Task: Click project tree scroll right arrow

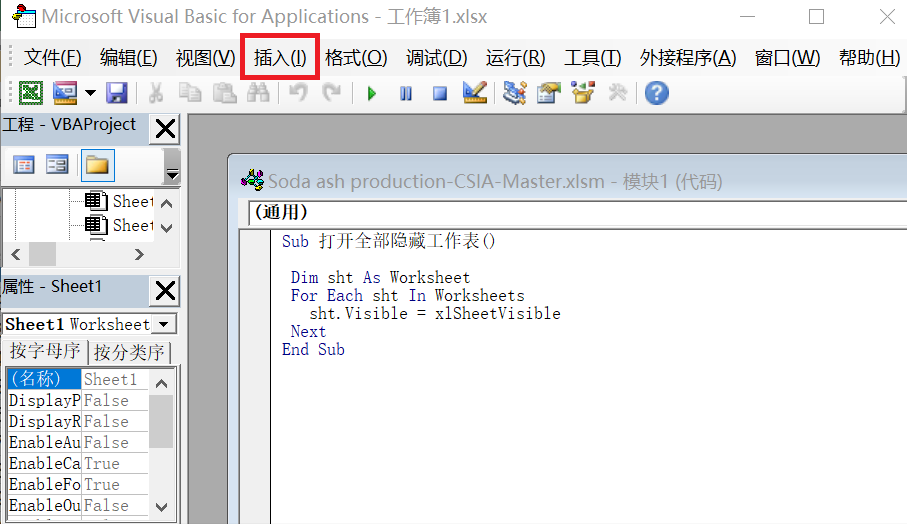Action: pyautogui.click(x=139, y=254)
